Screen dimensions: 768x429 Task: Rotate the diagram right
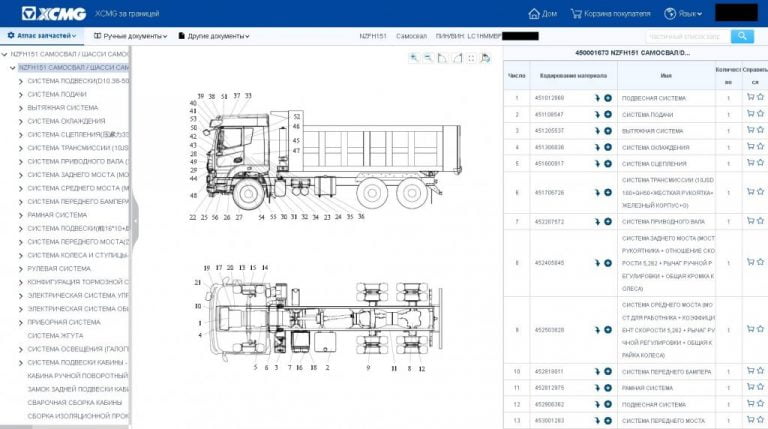(457, 58)
